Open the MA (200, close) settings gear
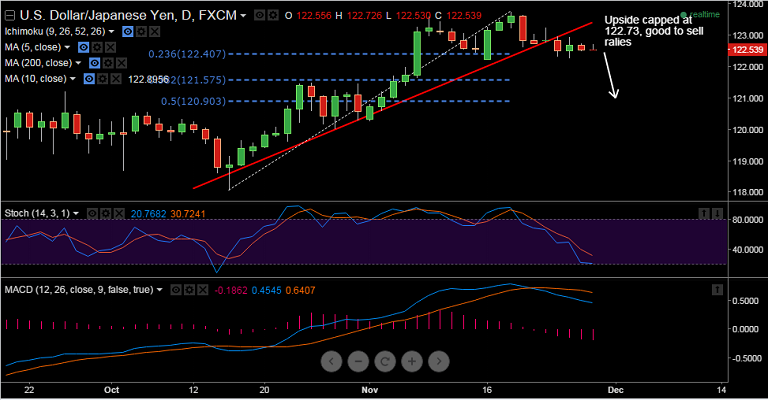This screenshot has height=400, width=768. [x=108, y=63]
